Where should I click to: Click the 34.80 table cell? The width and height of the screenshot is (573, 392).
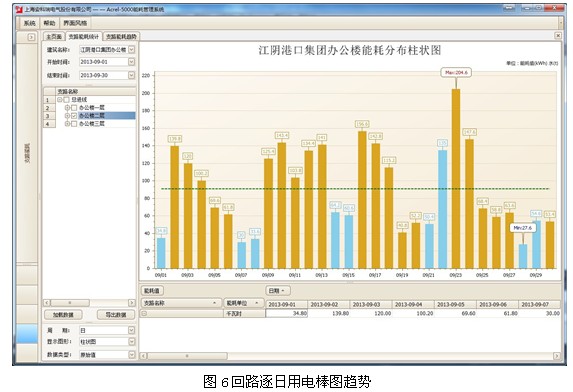(x=286, y=313)
